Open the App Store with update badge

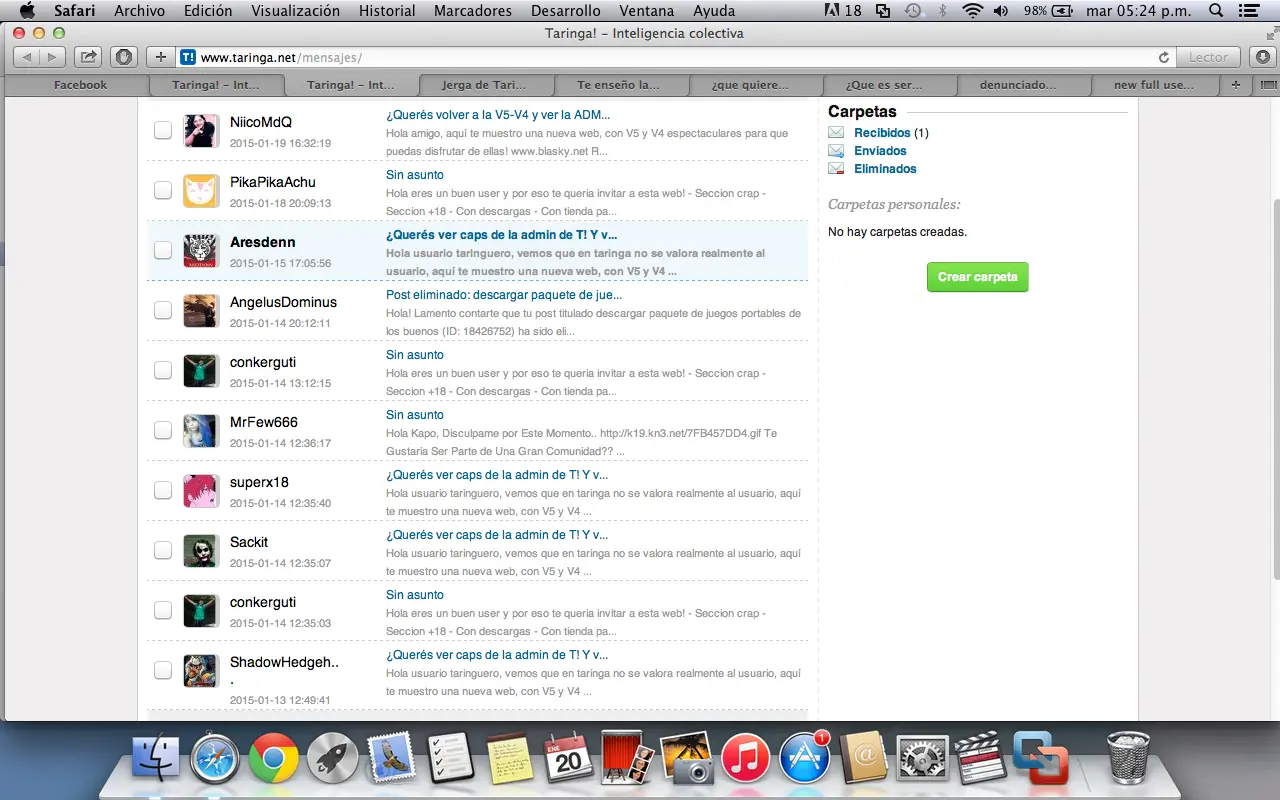pos(804,757)
